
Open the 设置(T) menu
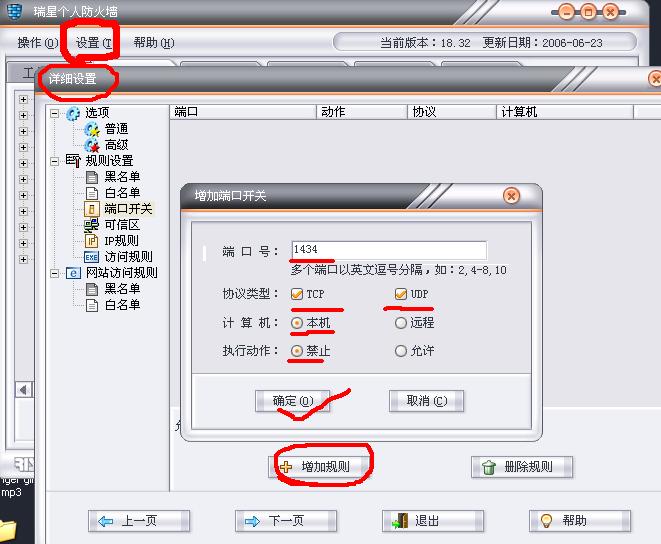(94, 43)
